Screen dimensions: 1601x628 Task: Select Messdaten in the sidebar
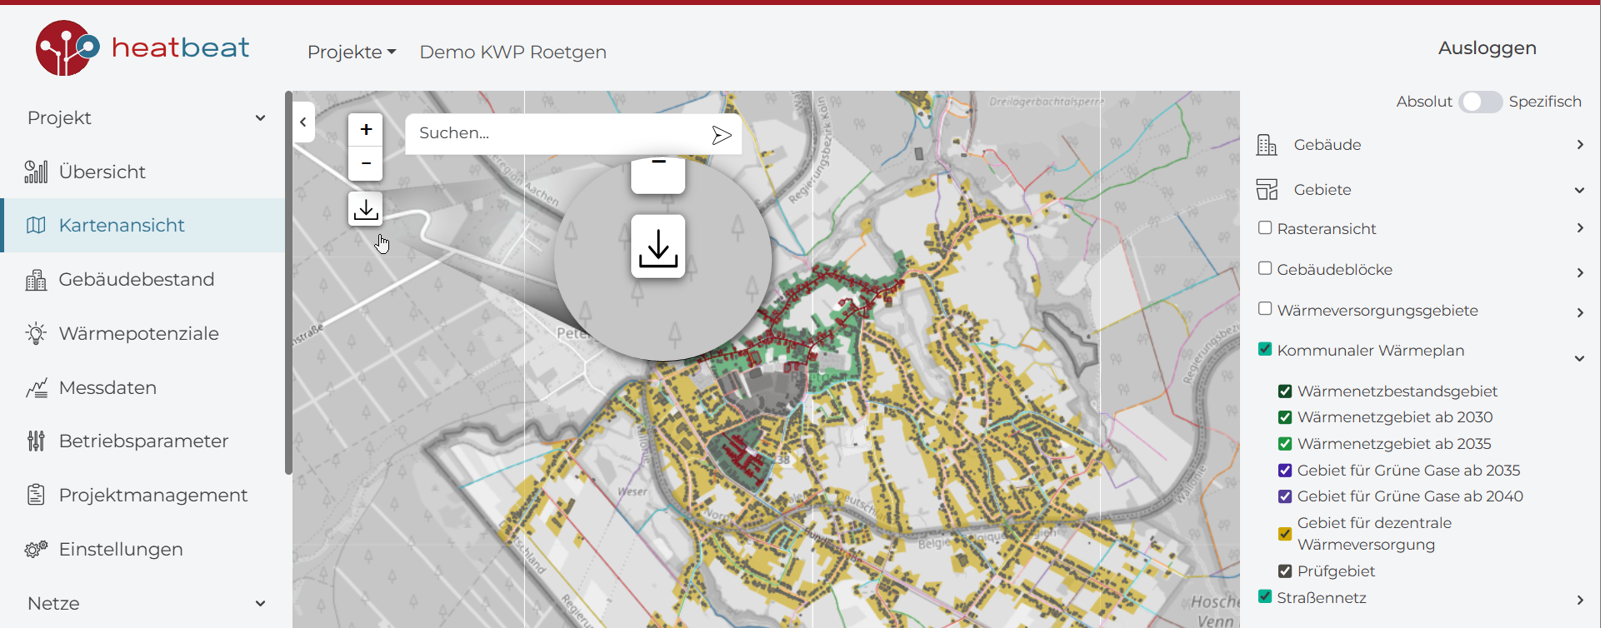(107, 388)
